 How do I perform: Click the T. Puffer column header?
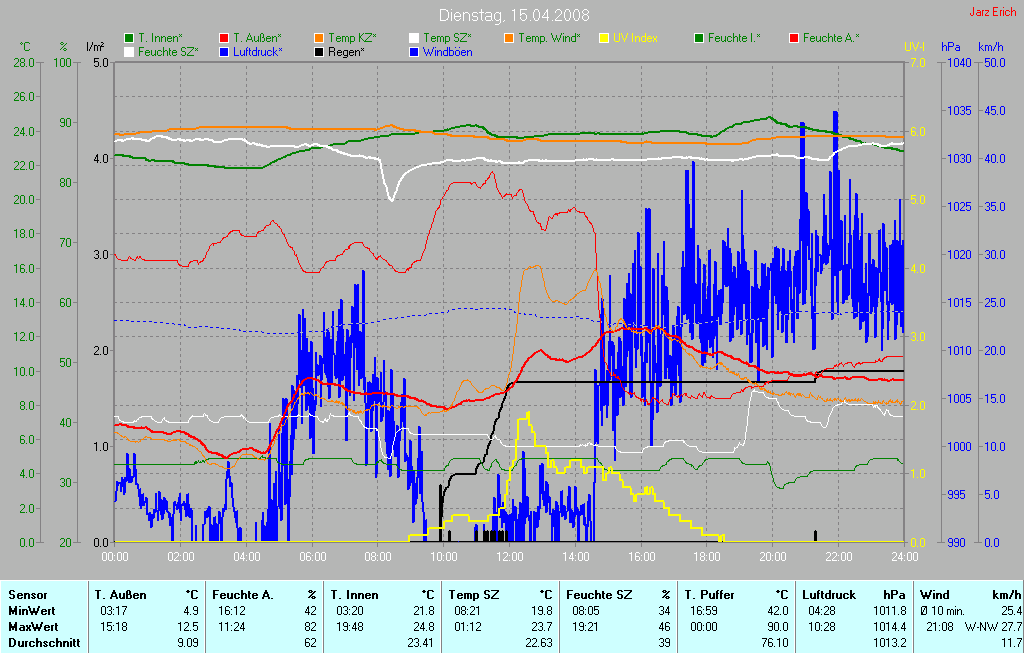coord(709,595)
